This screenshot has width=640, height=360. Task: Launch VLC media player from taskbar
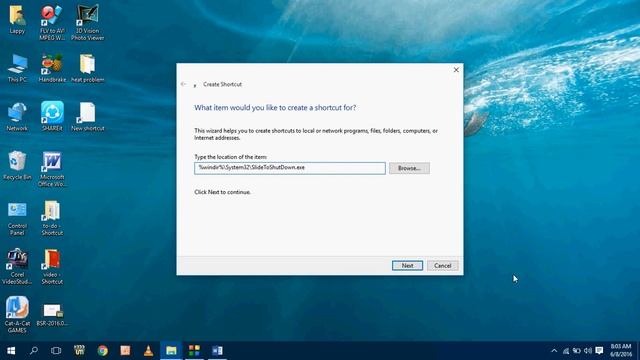click(149, 351)
